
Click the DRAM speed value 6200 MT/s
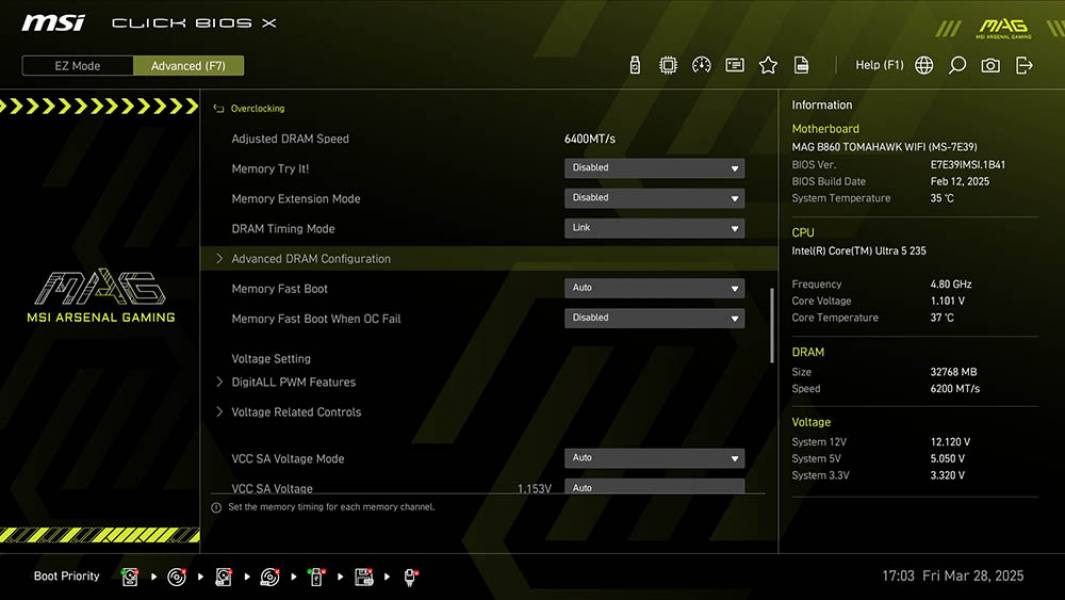point(955,389)
